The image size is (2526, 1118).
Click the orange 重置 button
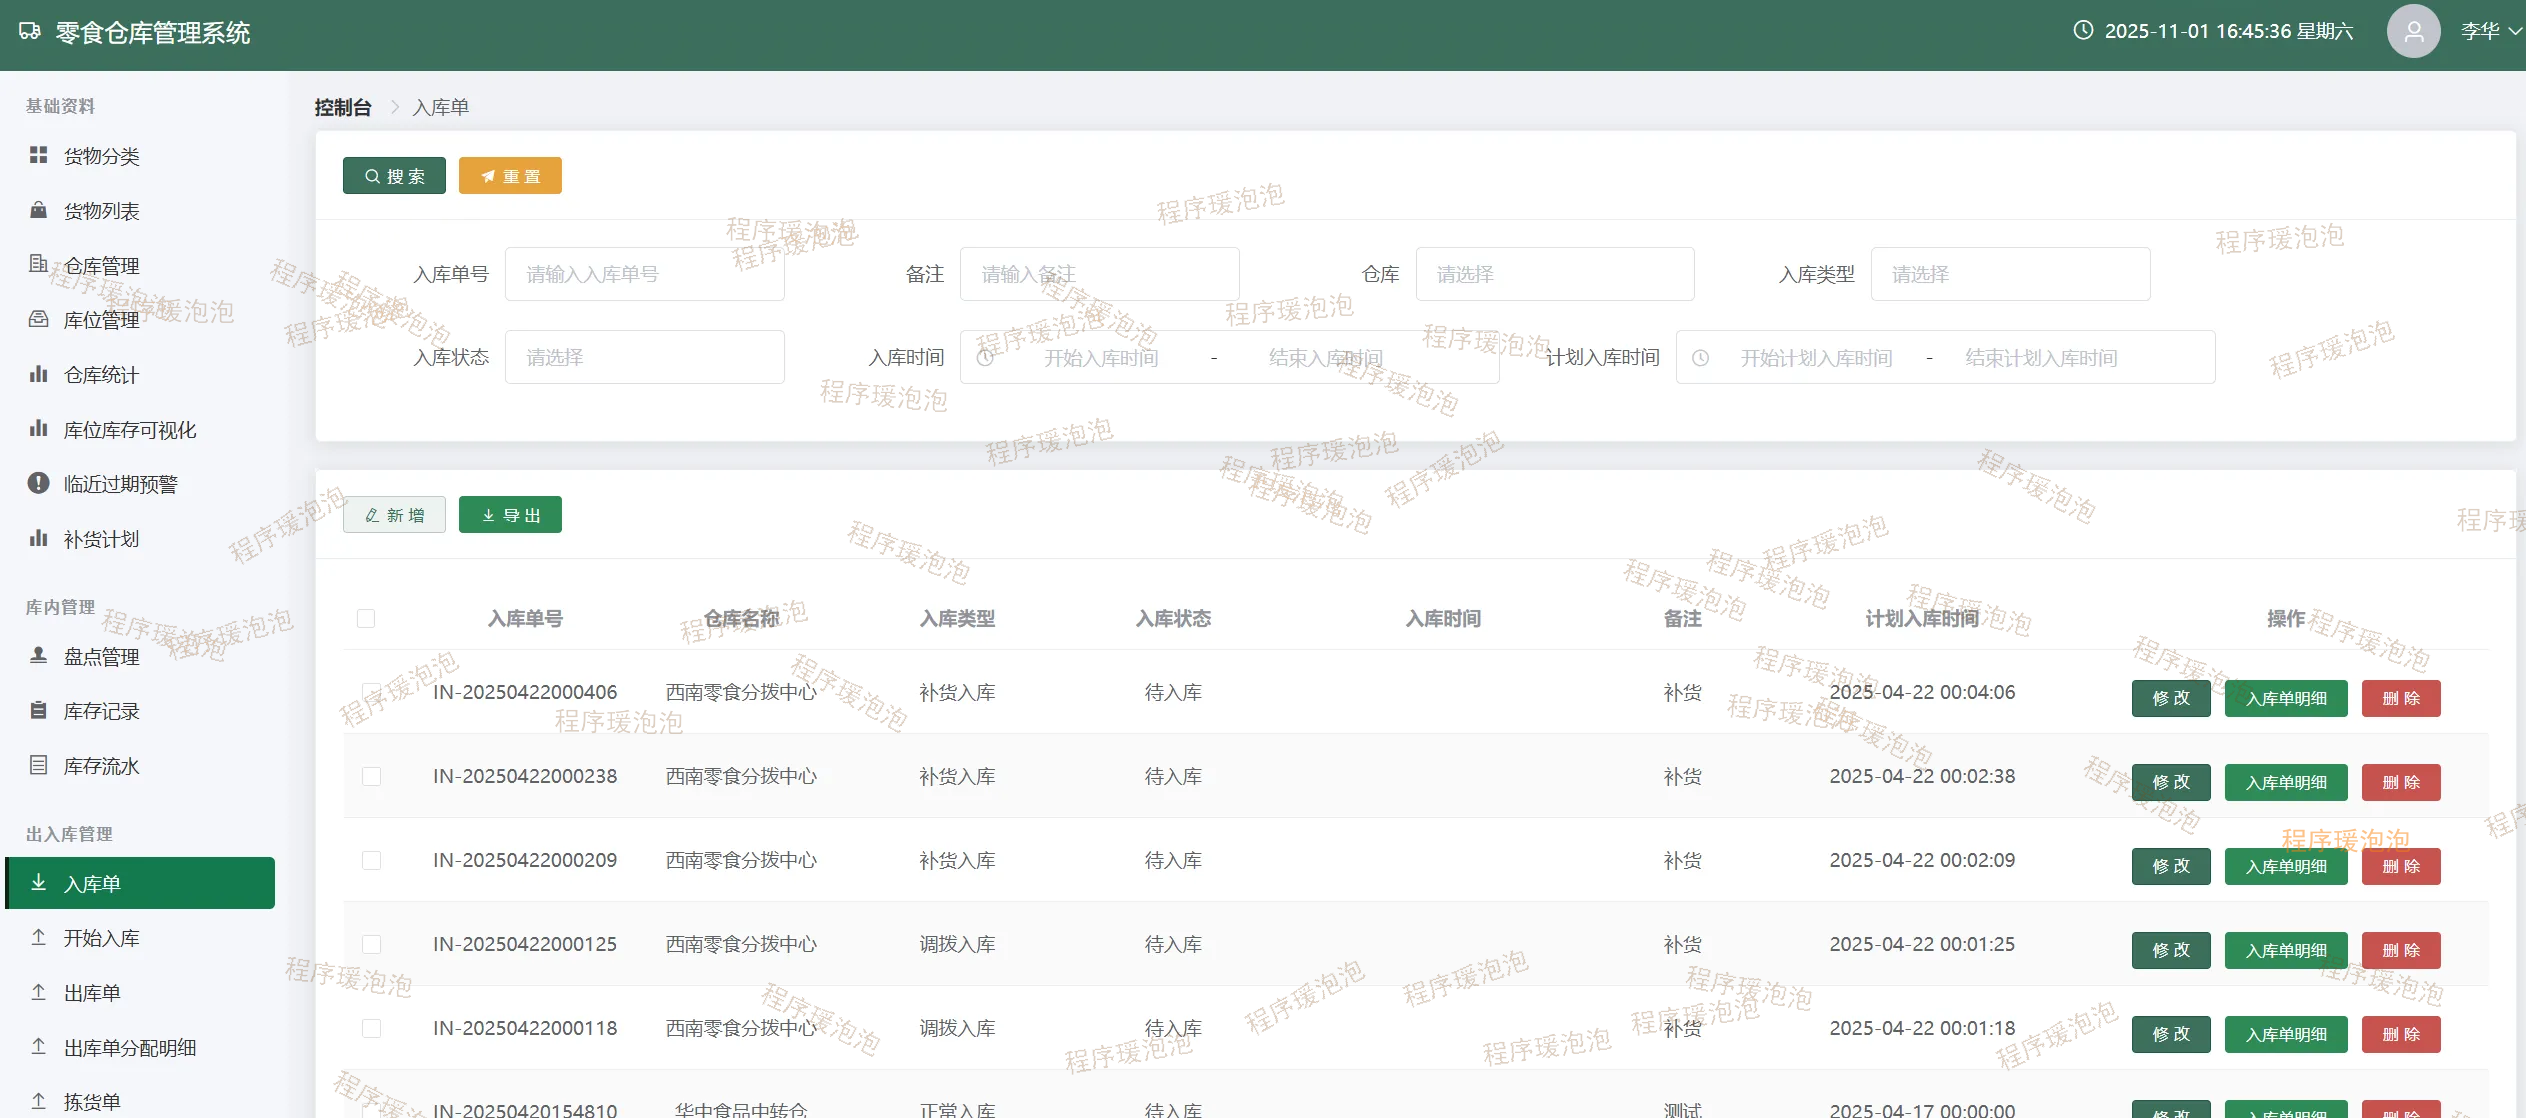tap(510, 176)
